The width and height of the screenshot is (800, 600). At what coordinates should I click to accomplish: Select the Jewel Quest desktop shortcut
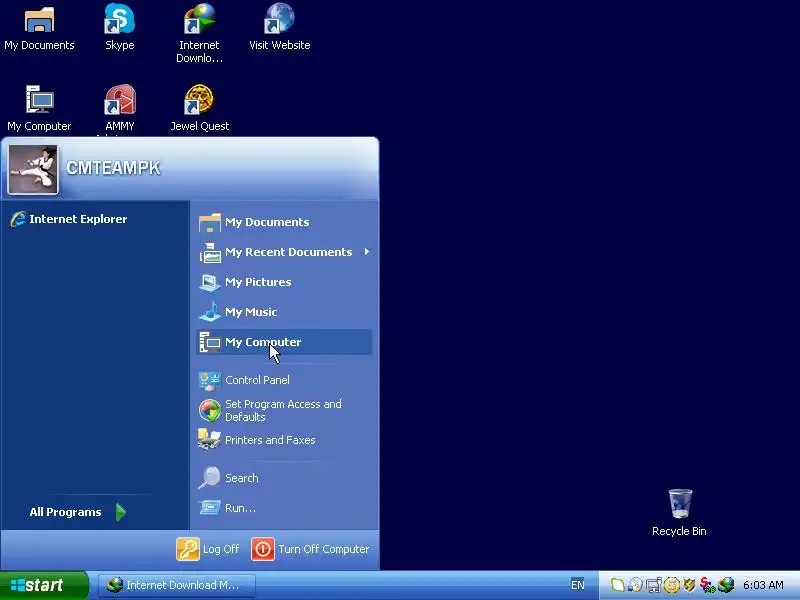(199, 108)
